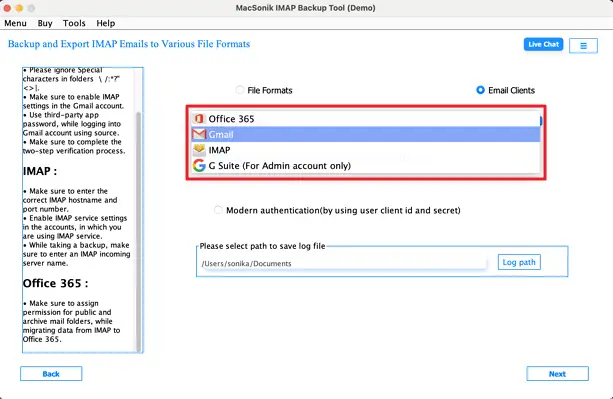The height and width of the screenshot is (399, 613).
Task: Click the IMAP mailbox icon
Action: coord(199,150)
